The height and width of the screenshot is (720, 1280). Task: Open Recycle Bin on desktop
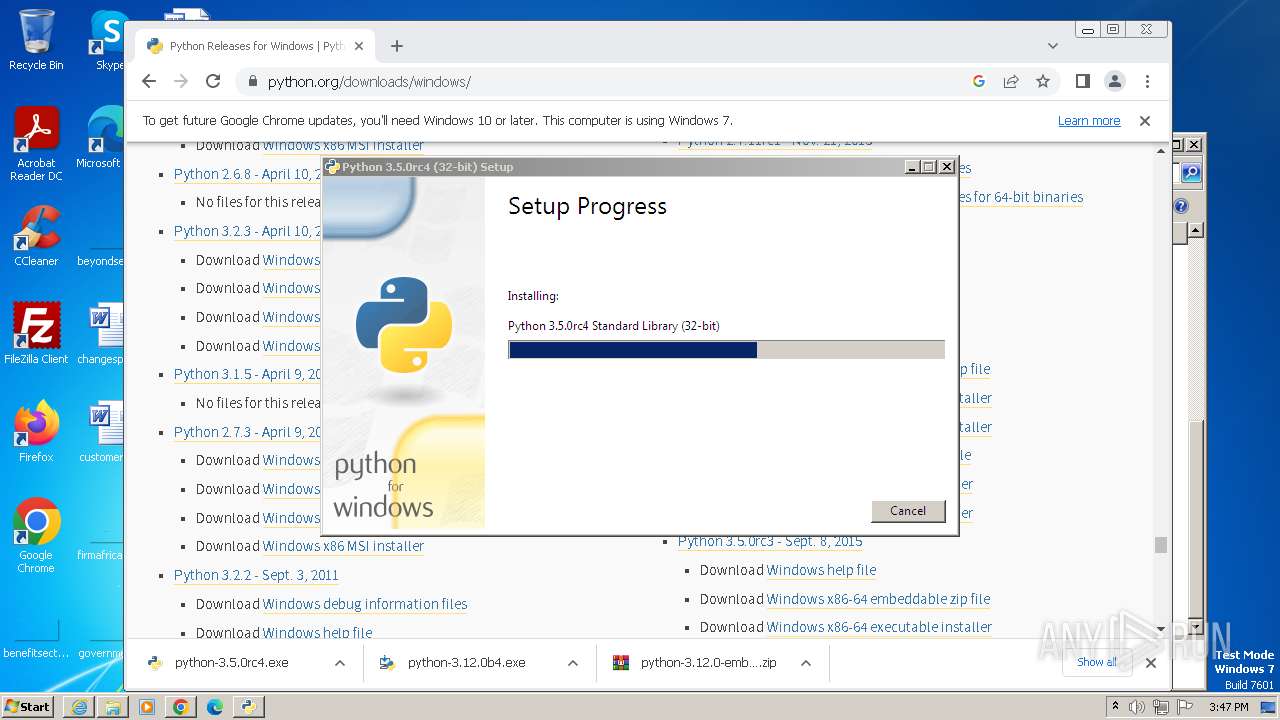click(x=36, y=40)
